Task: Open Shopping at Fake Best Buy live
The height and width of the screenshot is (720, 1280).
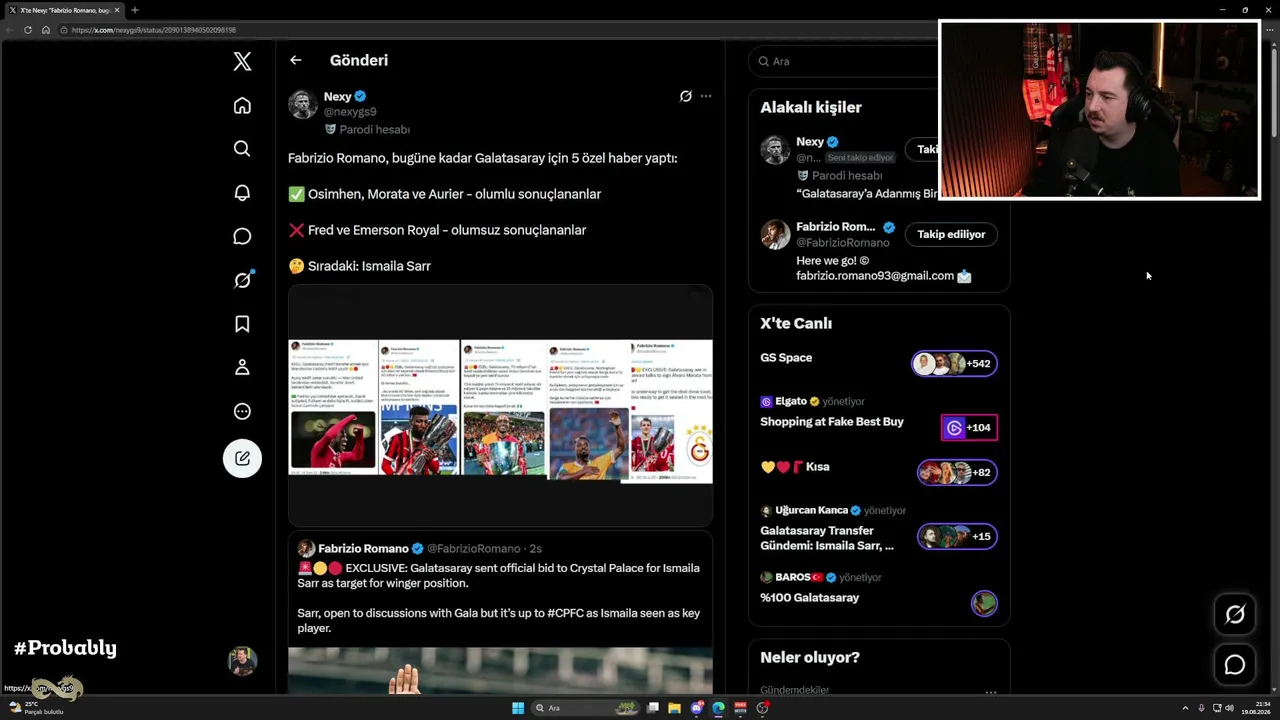Action: click(832, 422)
